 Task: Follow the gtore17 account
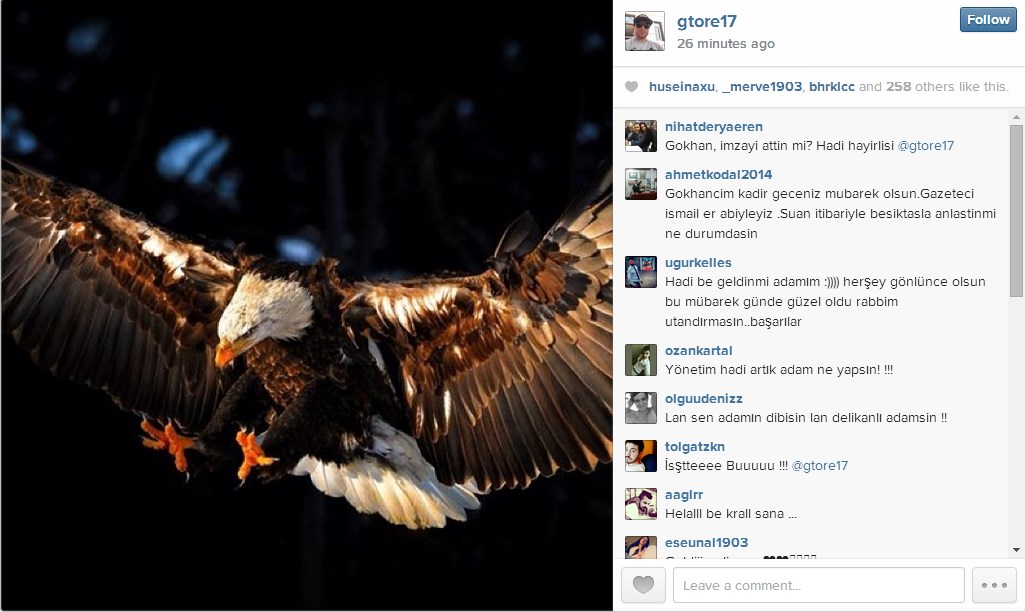click(x=988, y=20)
